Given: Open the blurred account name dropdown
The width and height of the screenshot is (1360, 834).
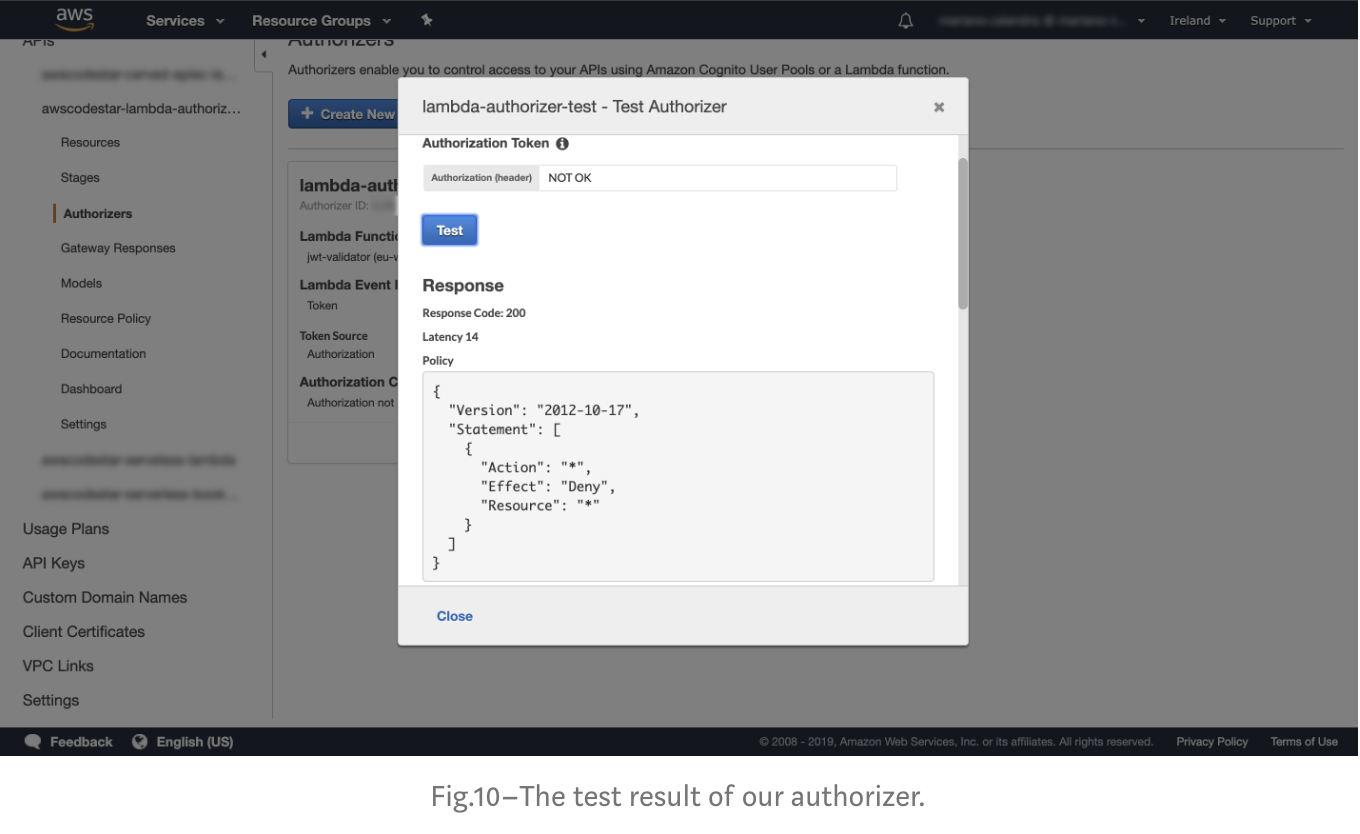Looking at the screenshot, I should pos(1041,20).
